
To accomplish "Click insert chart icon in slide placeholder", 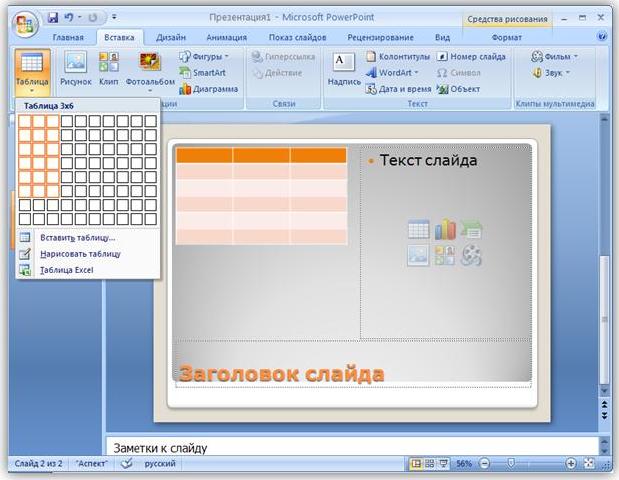I will point(445,230).
